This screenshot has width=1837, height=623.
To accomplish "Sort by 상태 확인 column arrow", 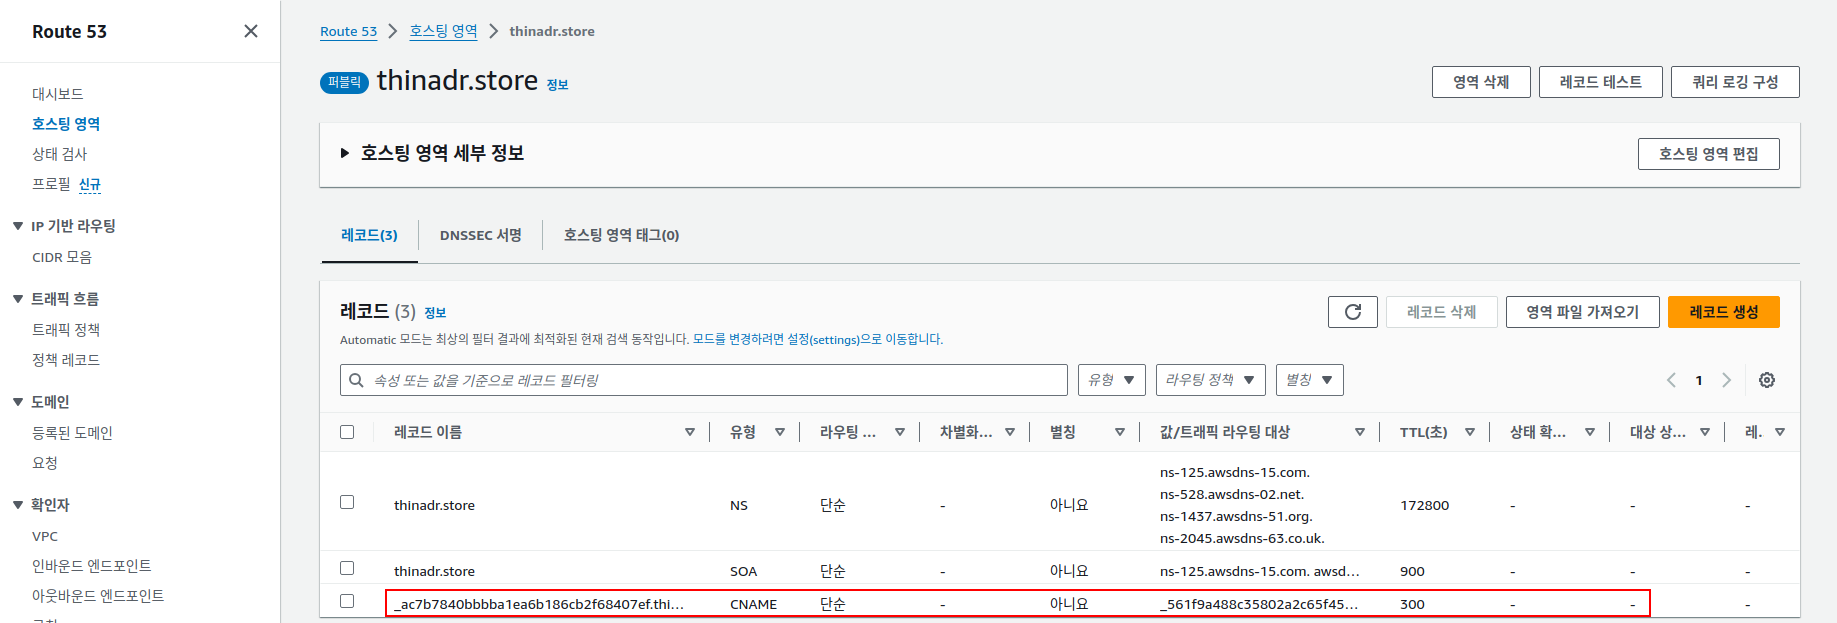I will pyautogui.click(x=1590, y=432).
